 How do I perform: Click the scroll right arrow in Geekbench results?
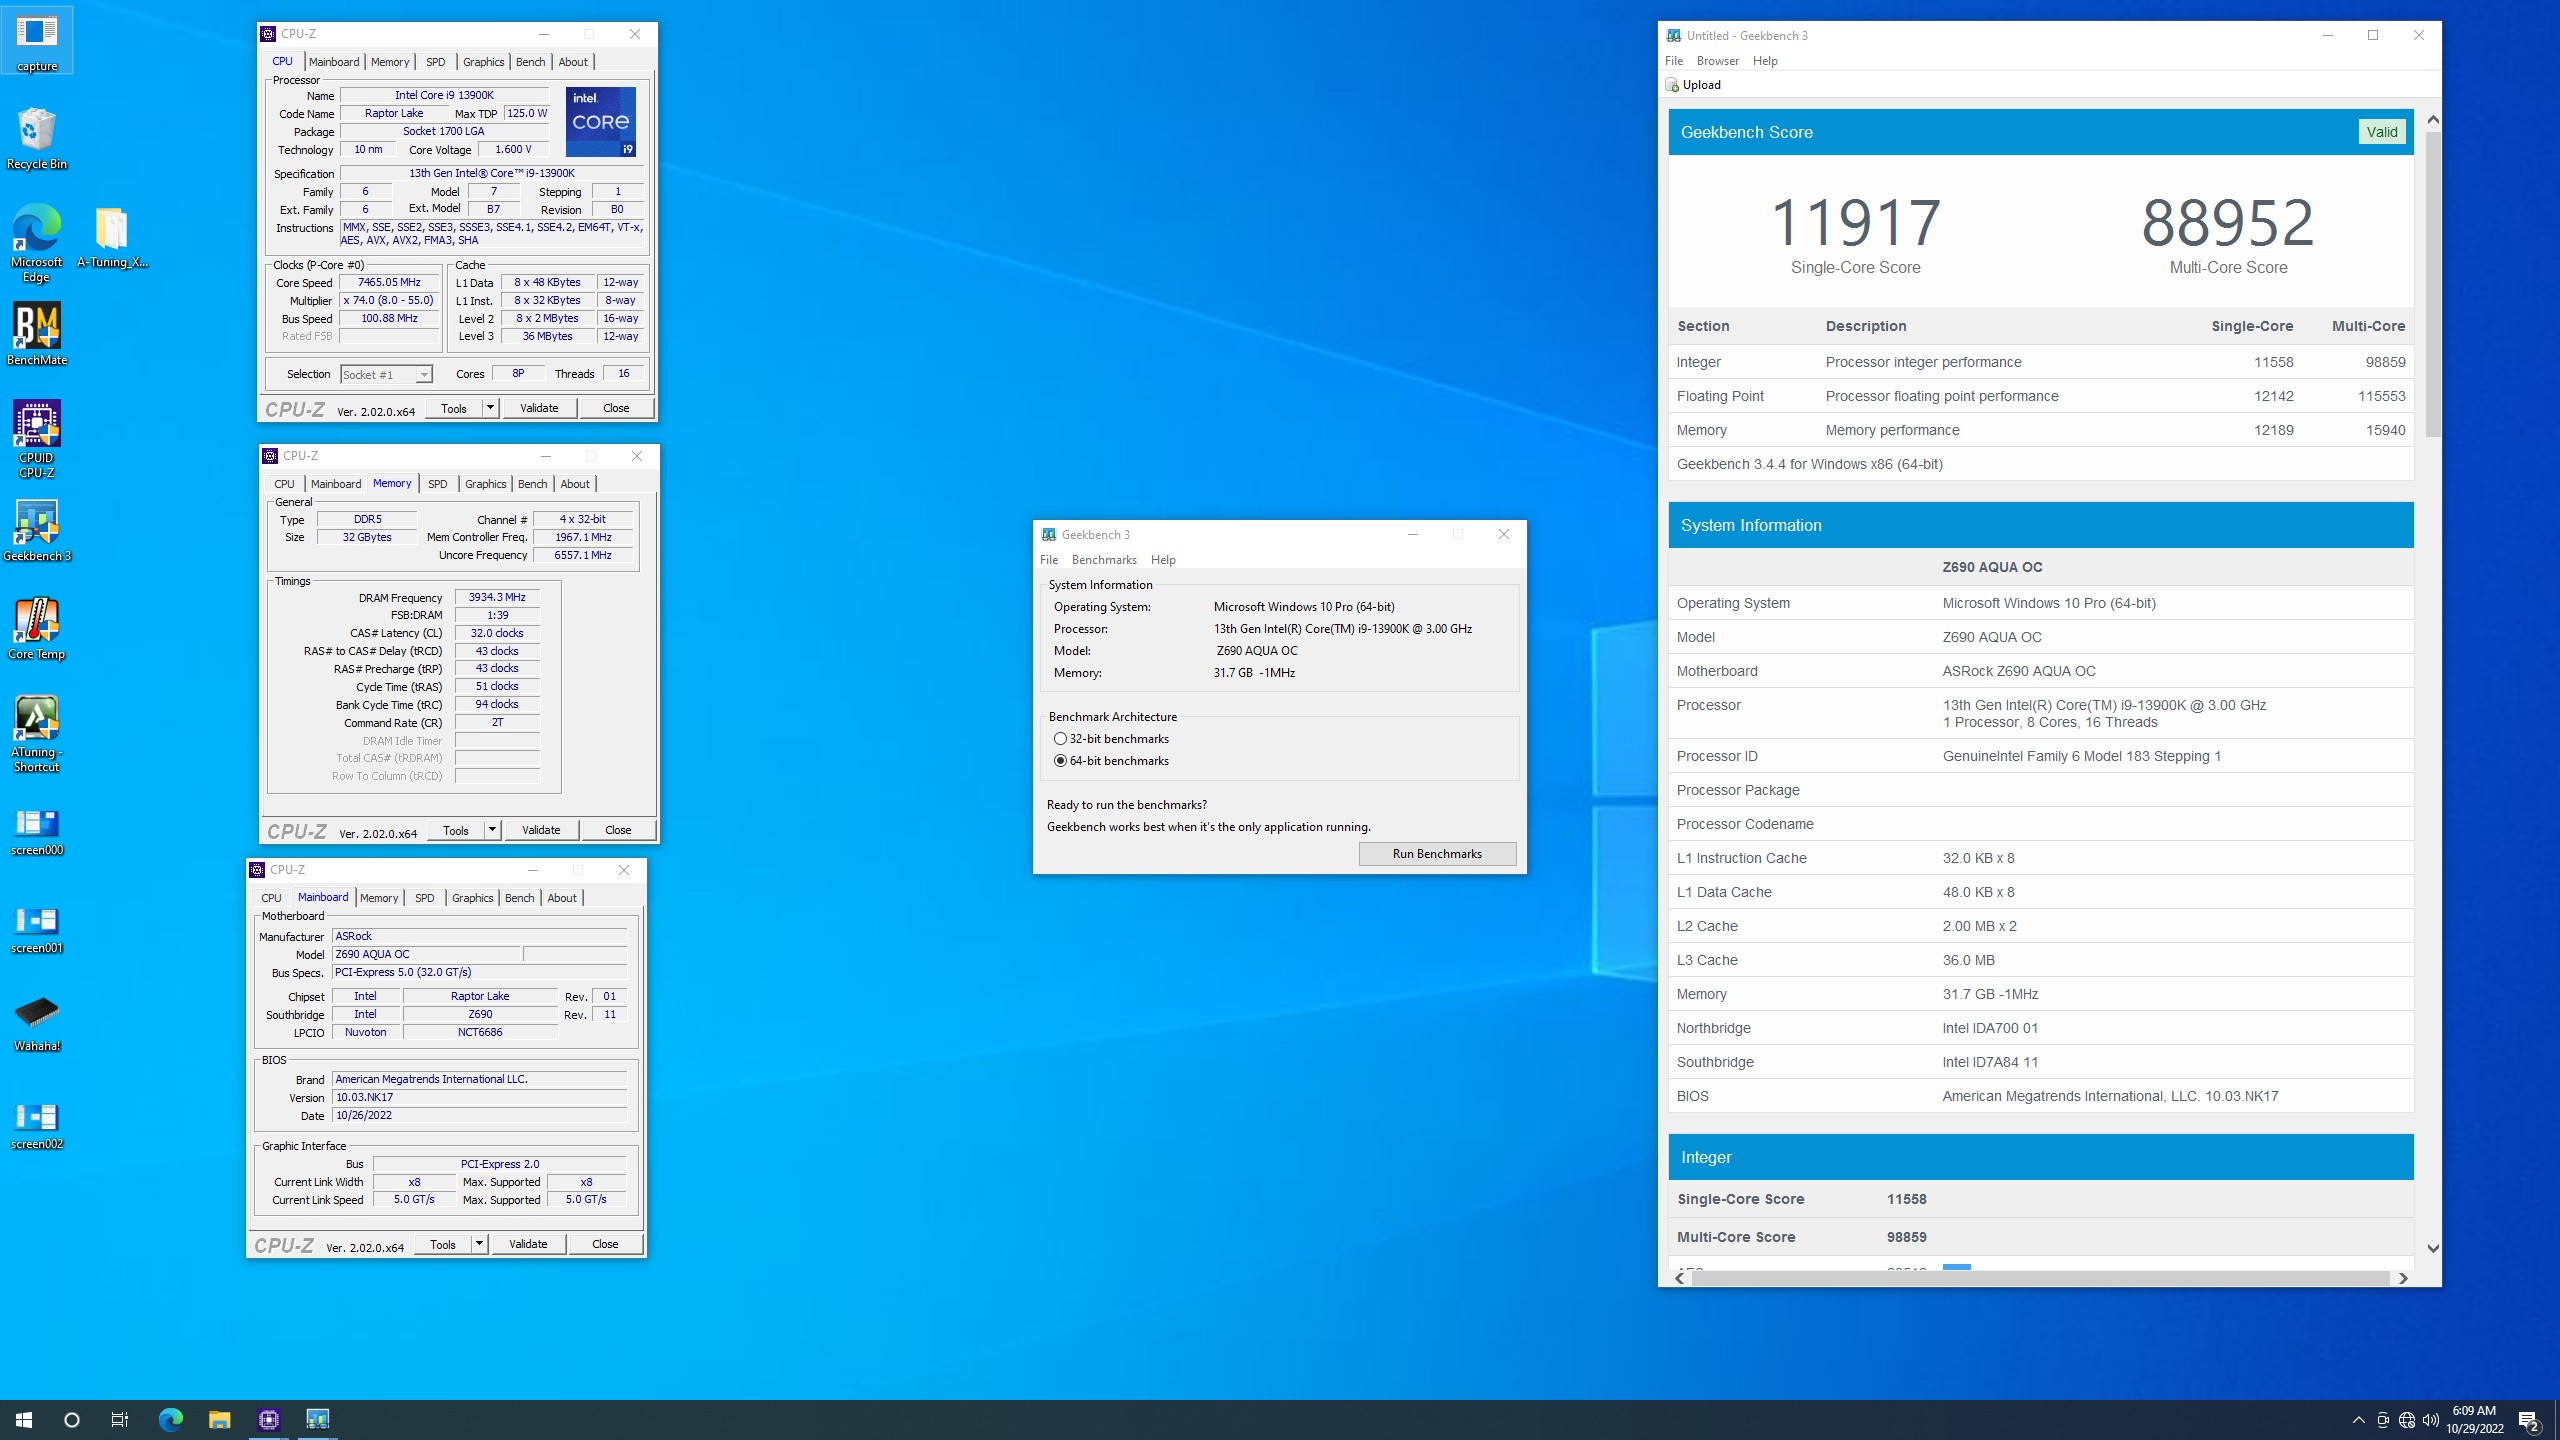pyautogui.click(x=2403, y=1278)
